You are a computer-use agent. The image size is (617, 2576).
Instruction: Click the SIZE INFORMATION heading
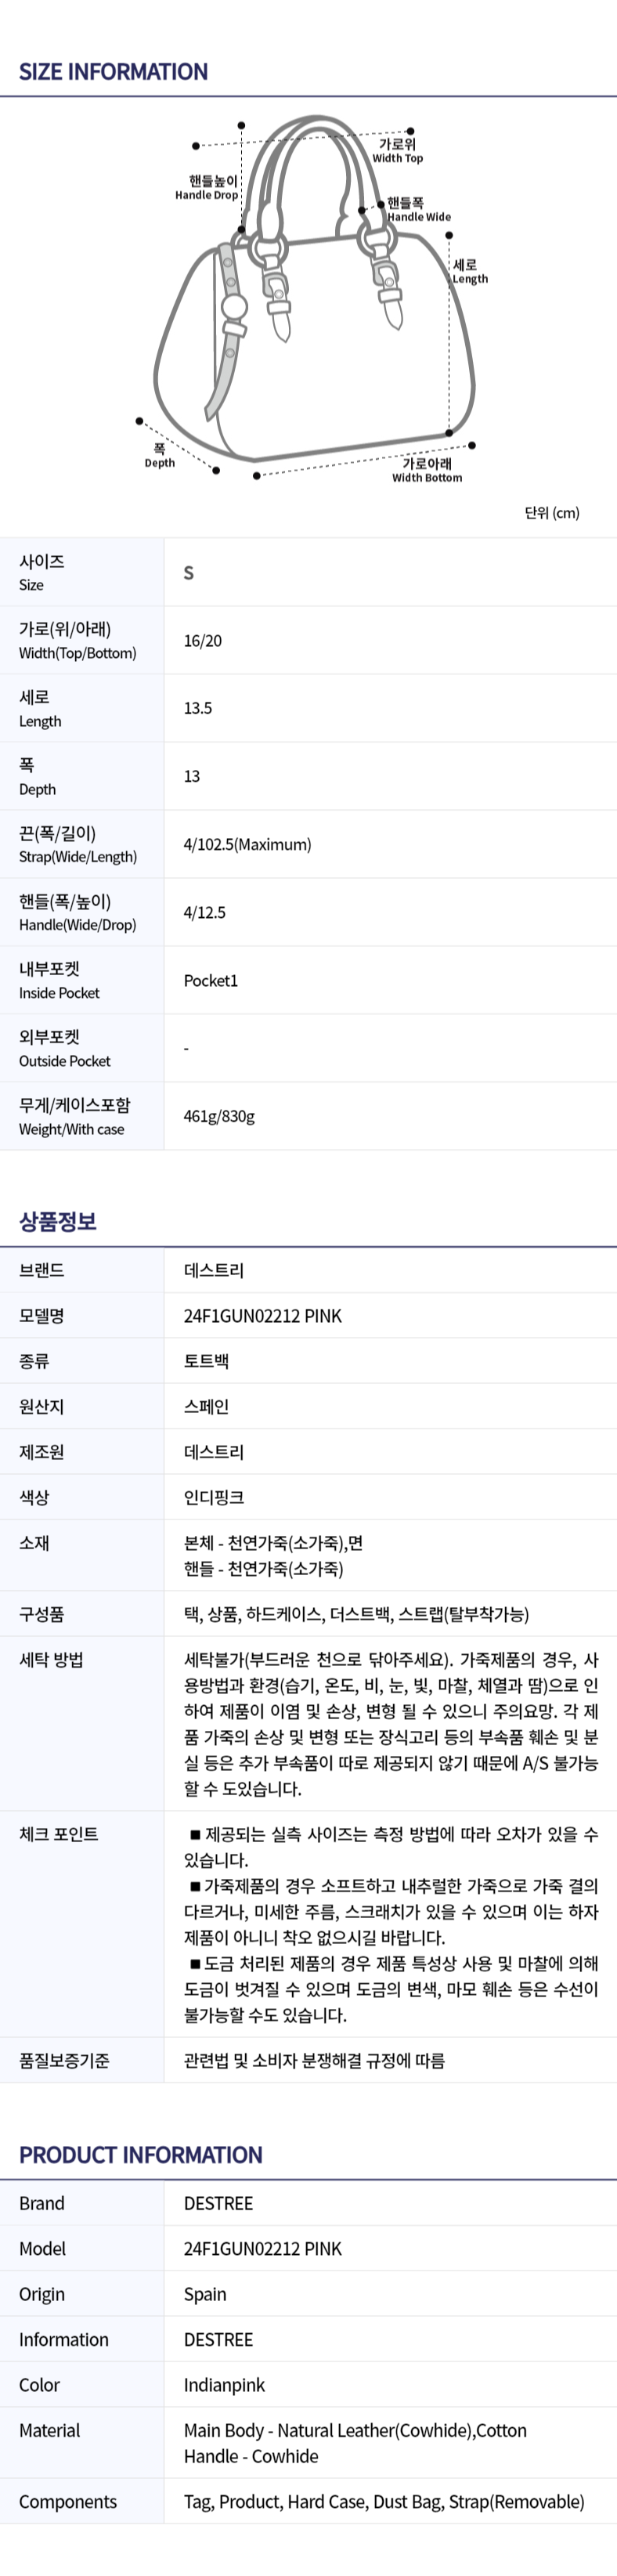point(113,72)
